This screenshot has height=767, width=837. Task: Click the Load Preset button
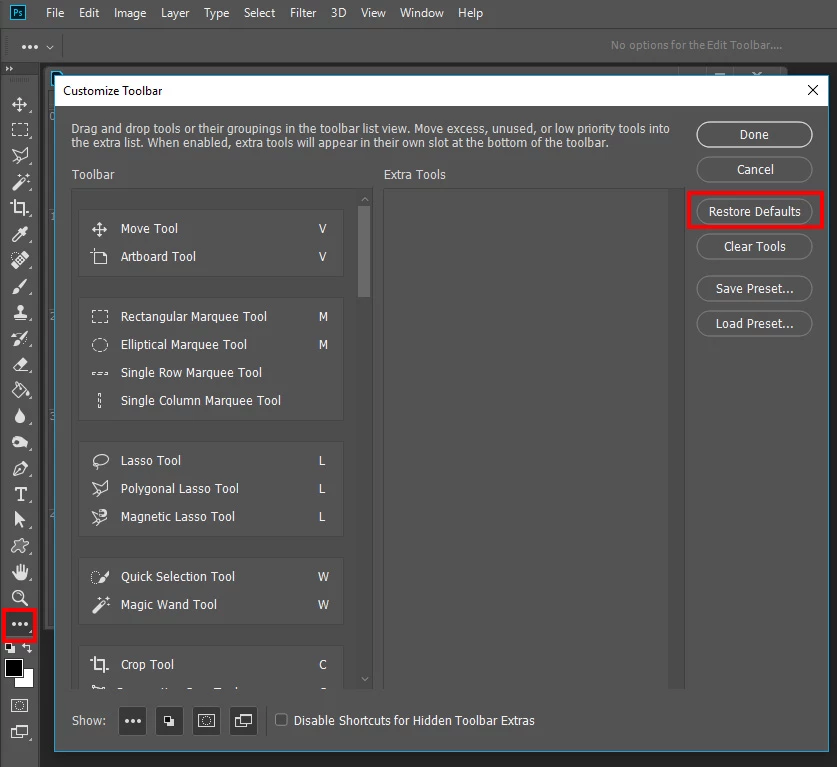754,324
